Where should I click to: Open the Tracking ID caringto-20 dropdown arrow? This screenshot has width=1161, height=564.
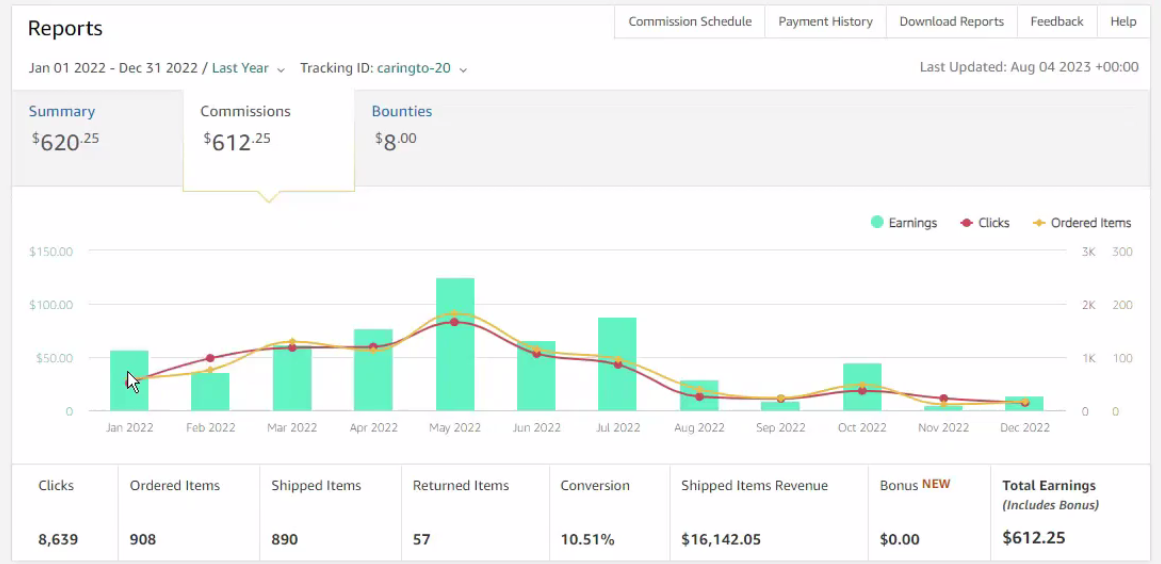pyautogui.click(x=464, y=70)
